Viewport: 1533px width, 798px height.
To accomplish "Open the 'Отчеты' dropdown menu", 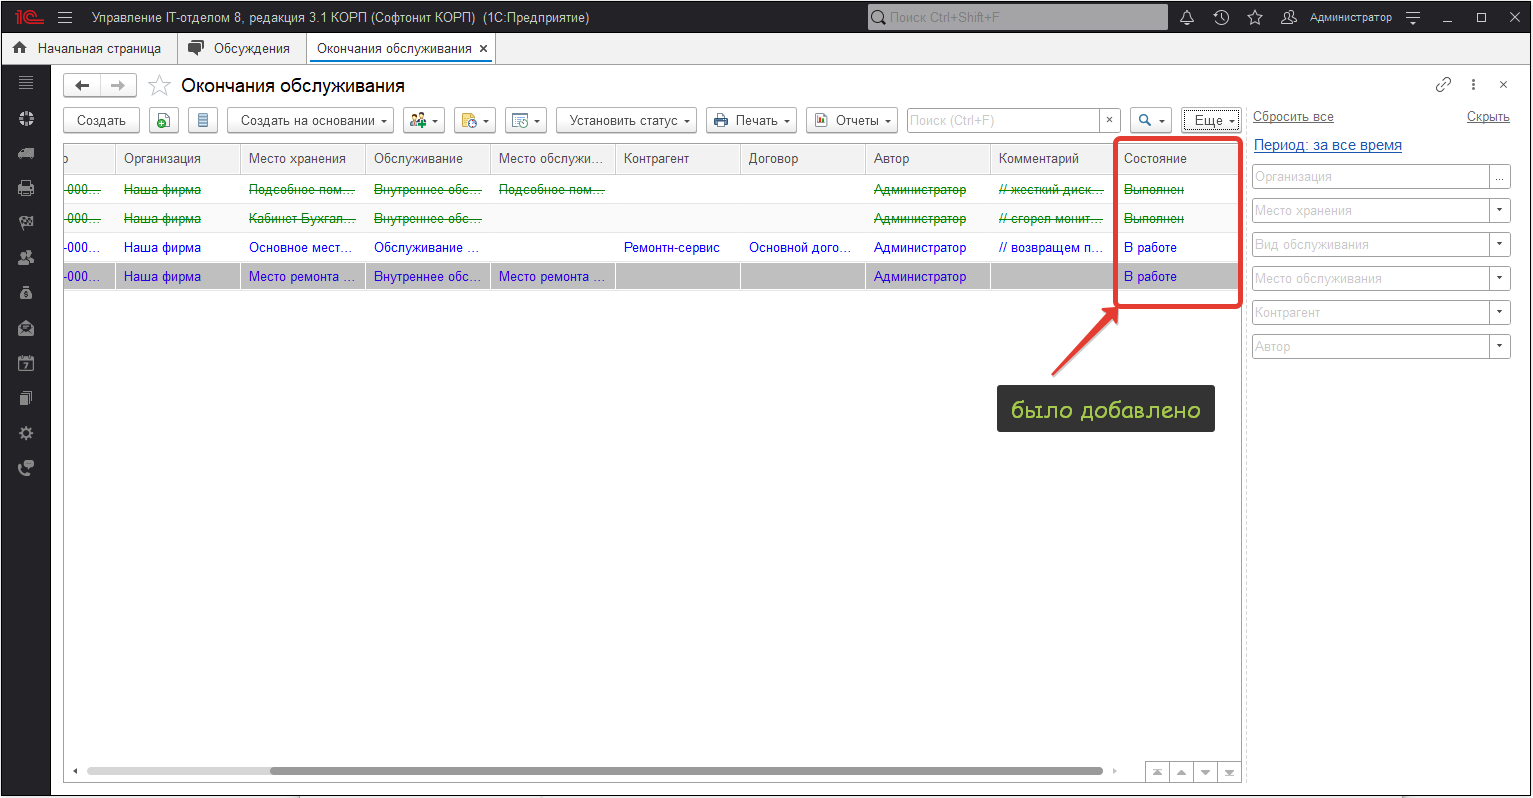I will (852, 121).
